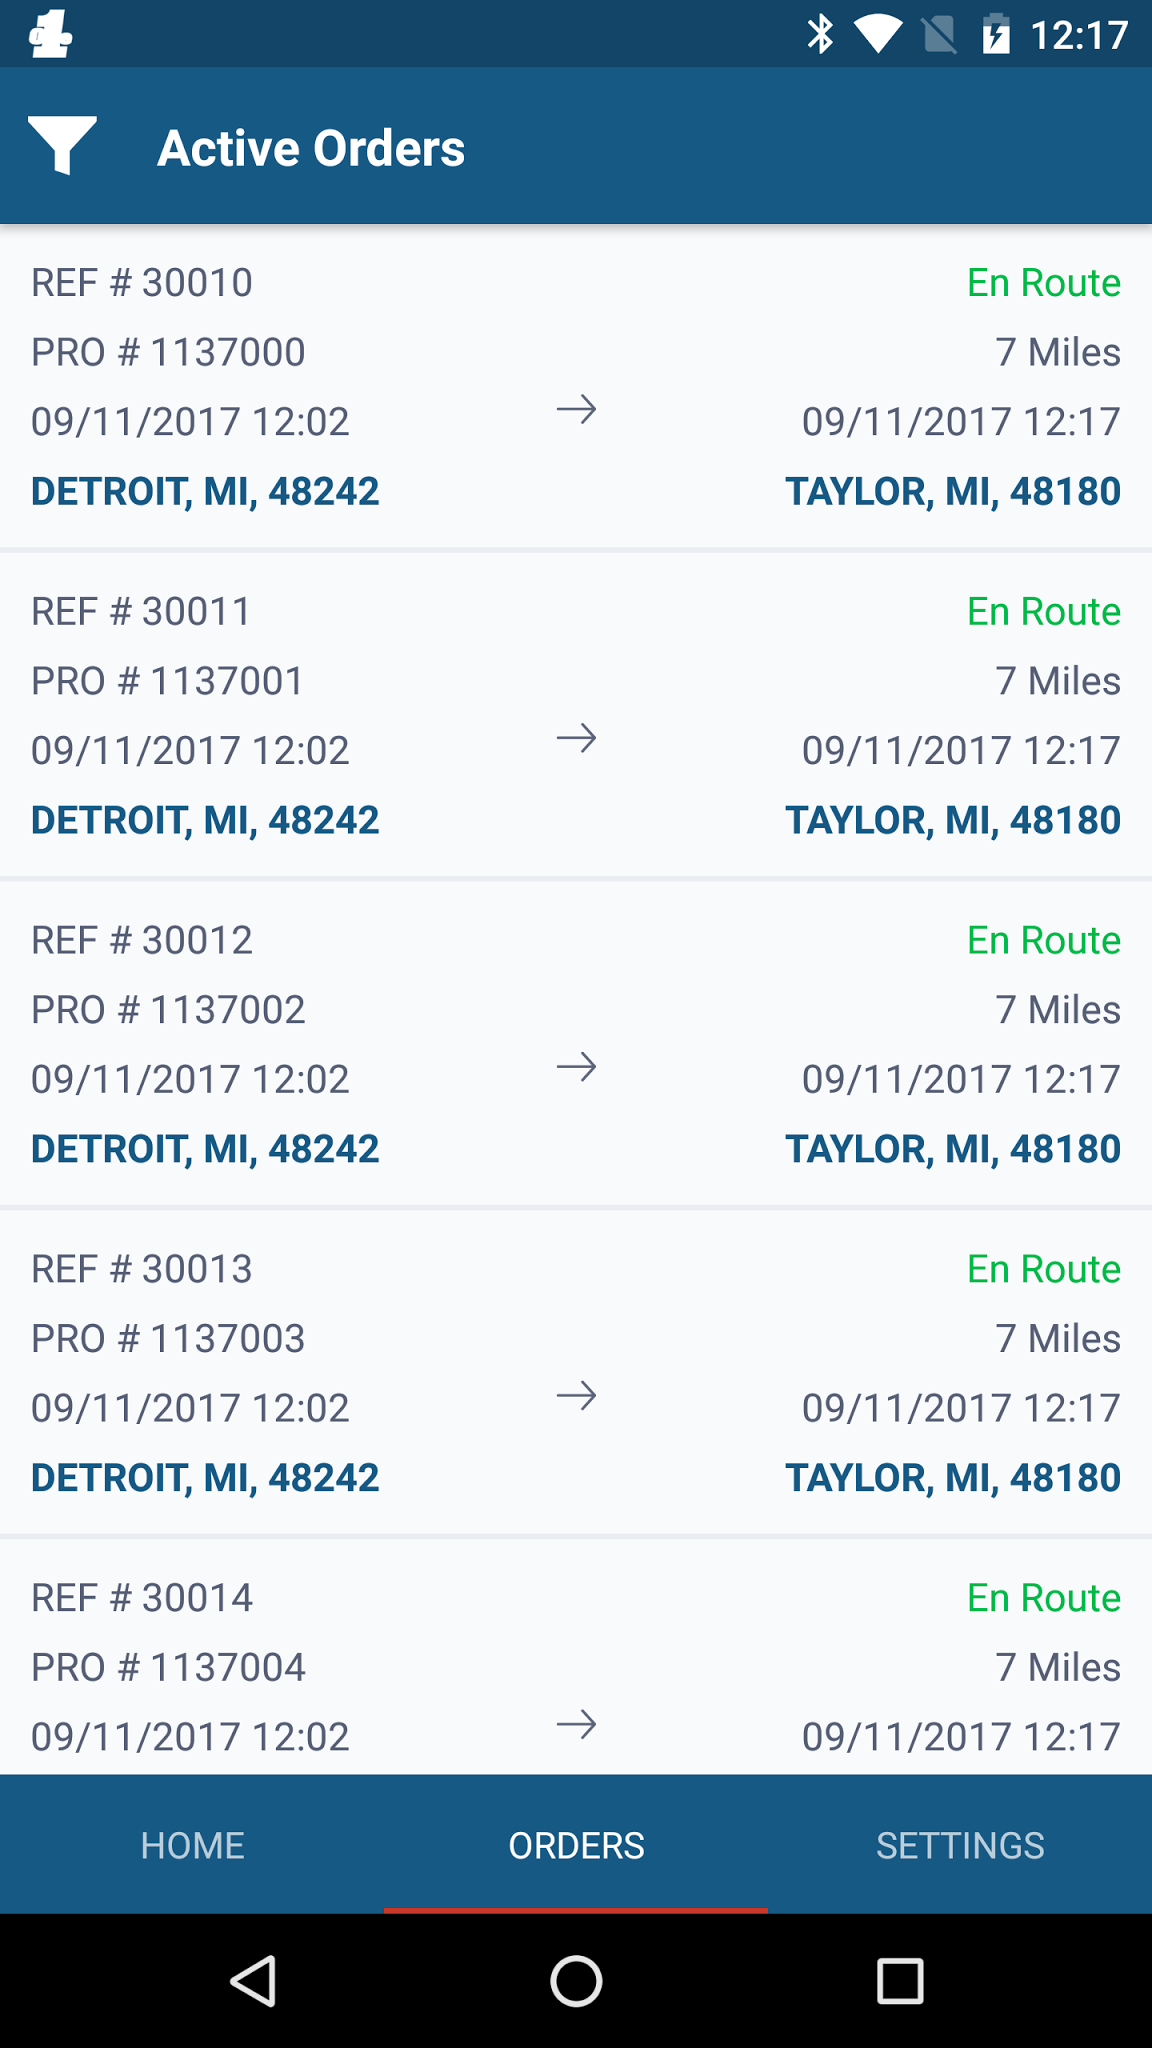Open order REF # 30014
The image size is (1152, 2048).
142,1598
